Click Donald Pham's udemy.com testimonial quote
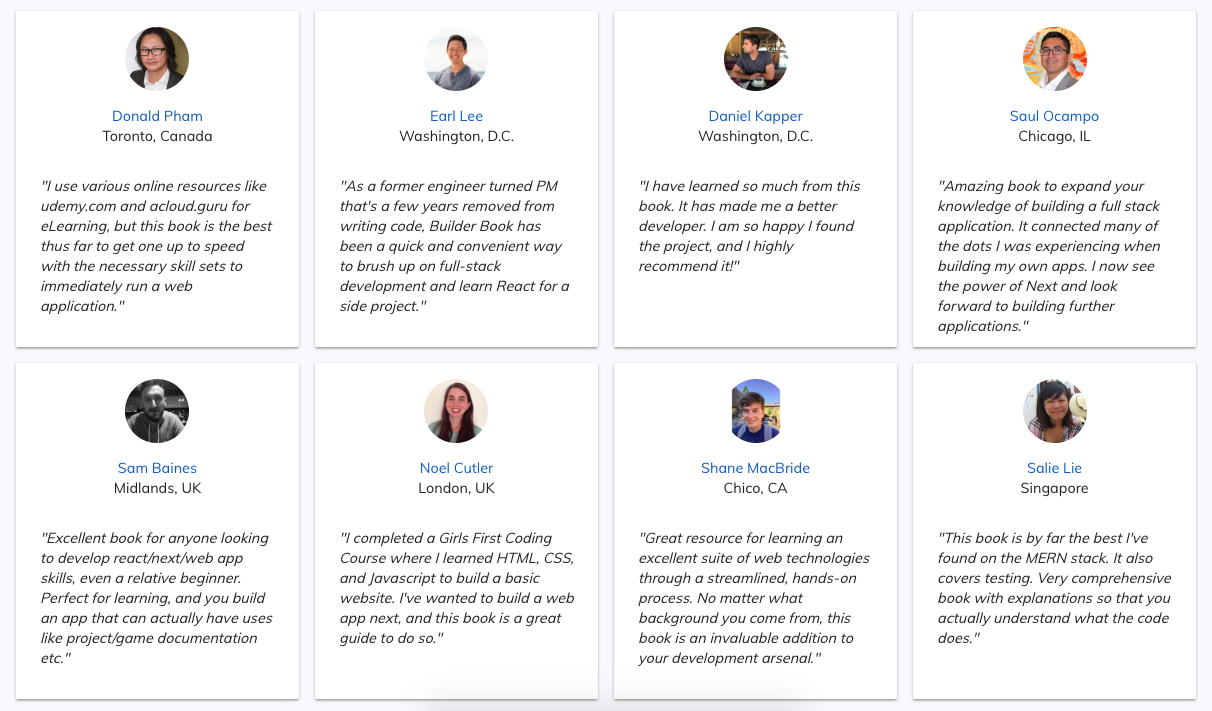 coord(157,246)
